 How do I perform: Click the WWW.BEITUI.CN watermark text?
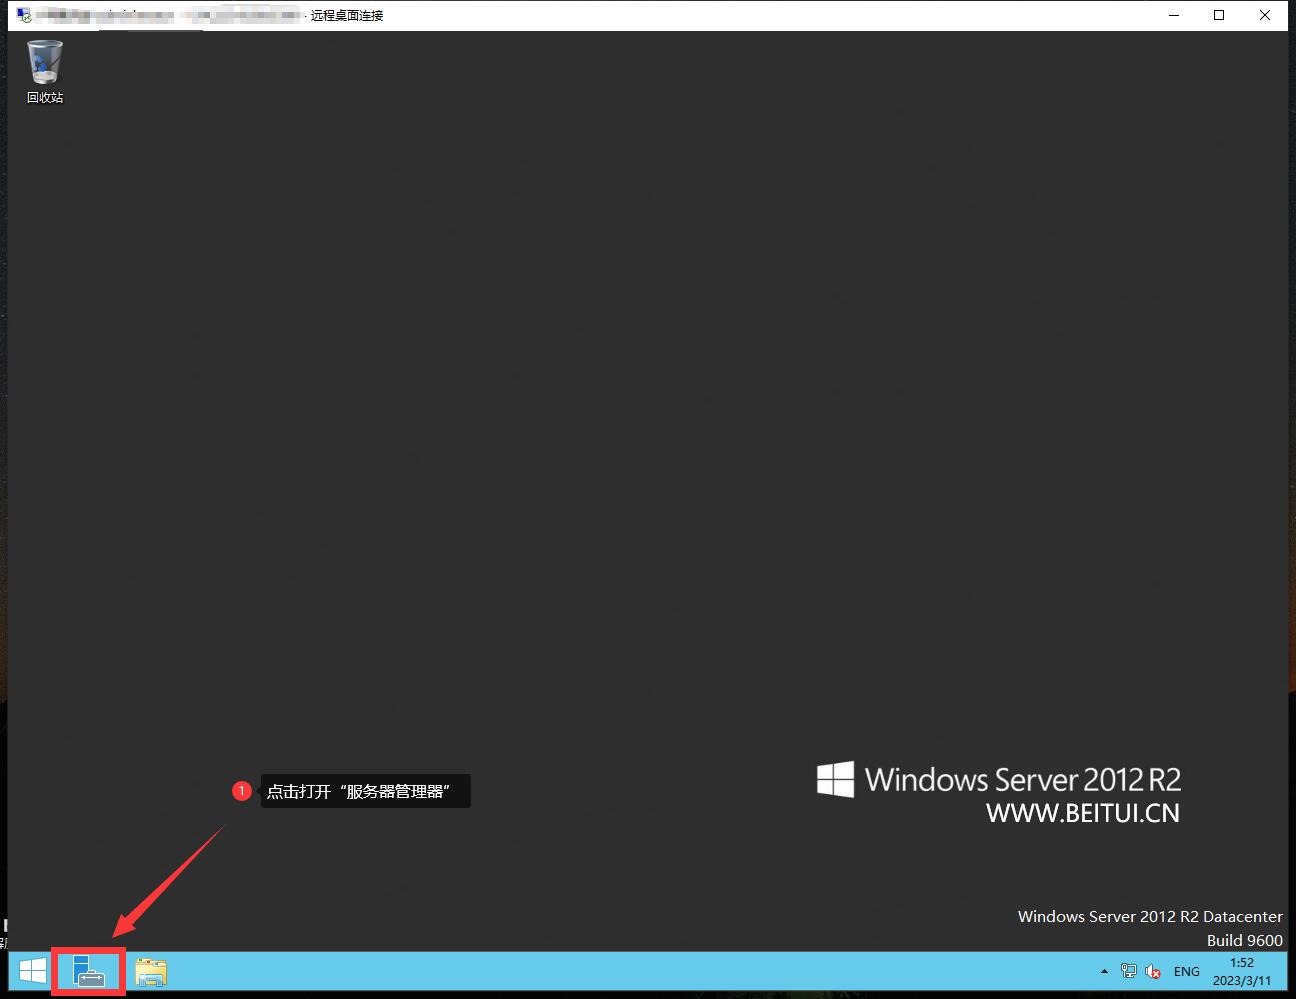1082,813
